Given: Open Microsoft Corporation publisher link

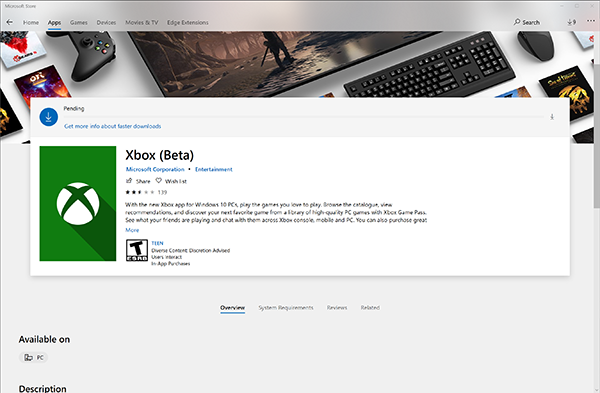Looking at the screenshot, I should (x=155, y=169).
